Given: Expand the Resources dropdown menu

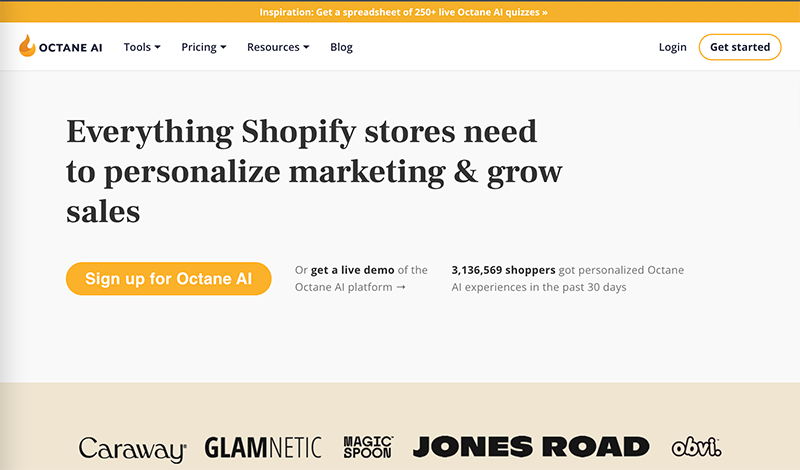Looking at the screenshot, I should [278, 47].
